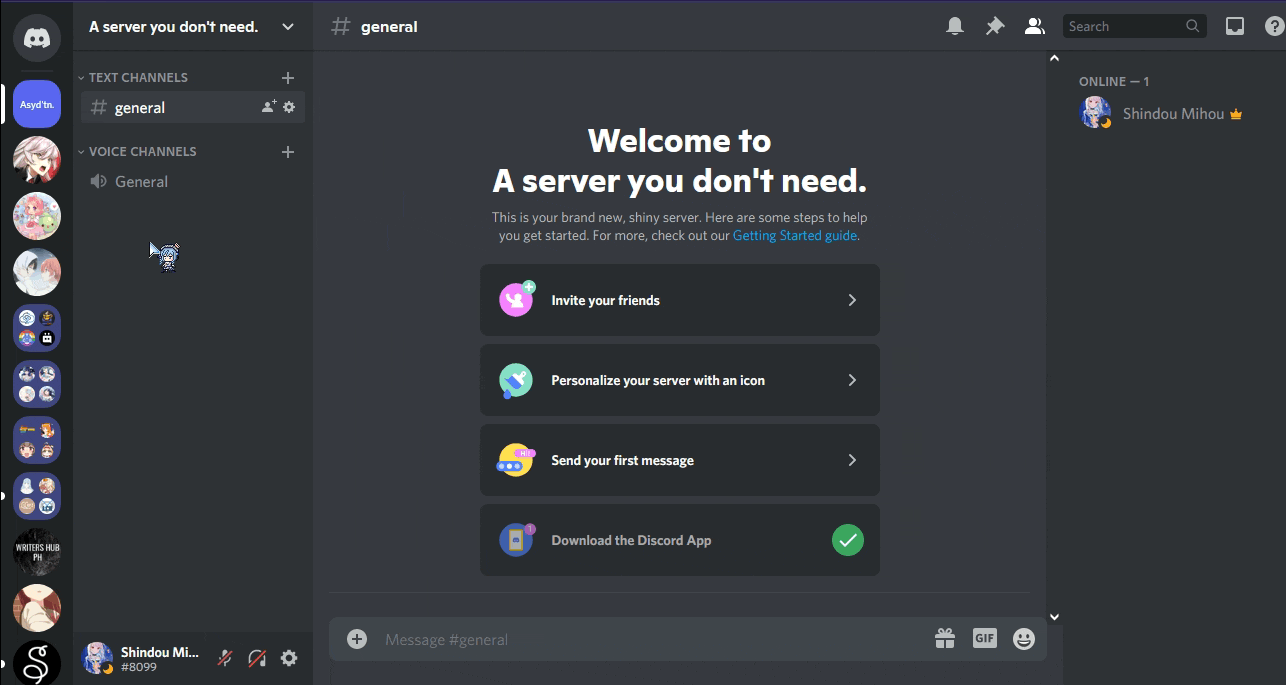Screen dimensions: 1286x685
Task: Hide the member list icon
Action: (x=1034, y=25)
